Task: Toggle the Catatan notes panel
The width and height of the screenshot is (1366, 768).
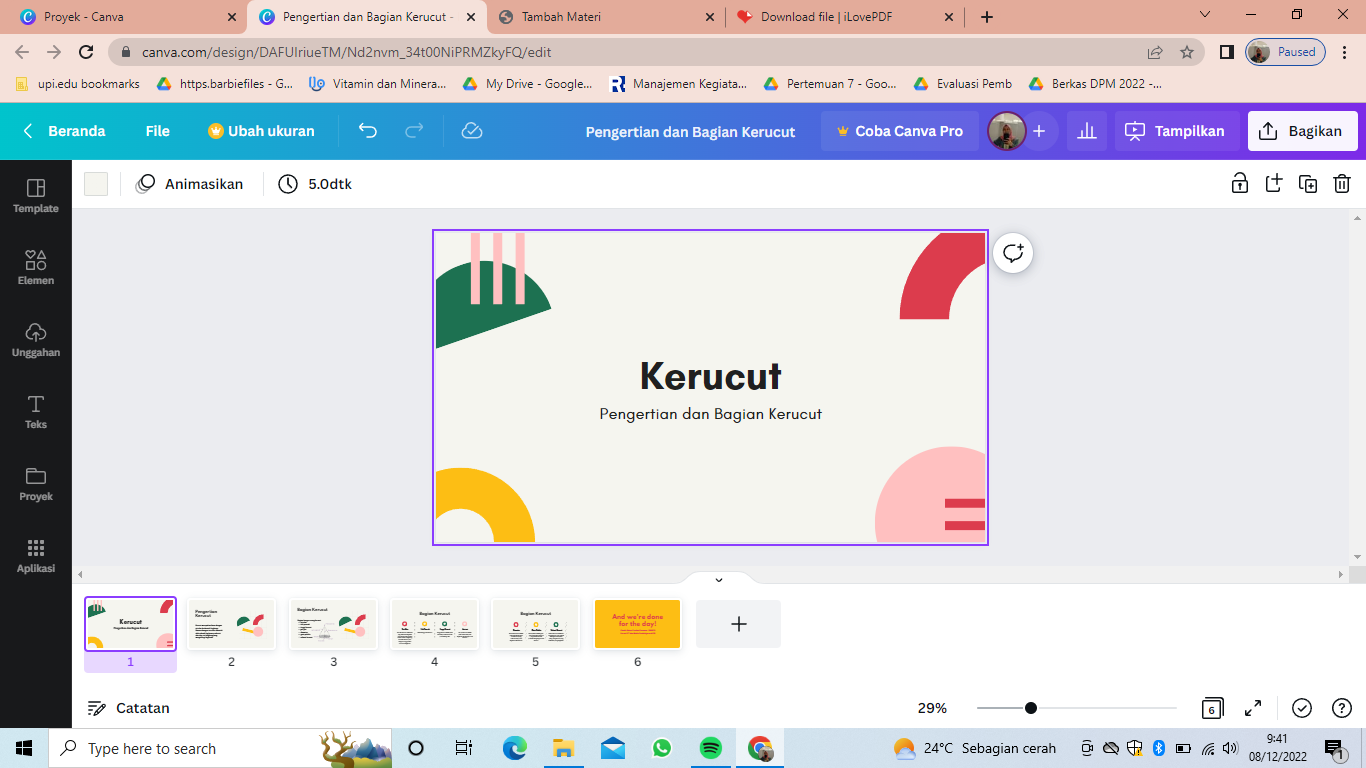Action: [128, 708]
